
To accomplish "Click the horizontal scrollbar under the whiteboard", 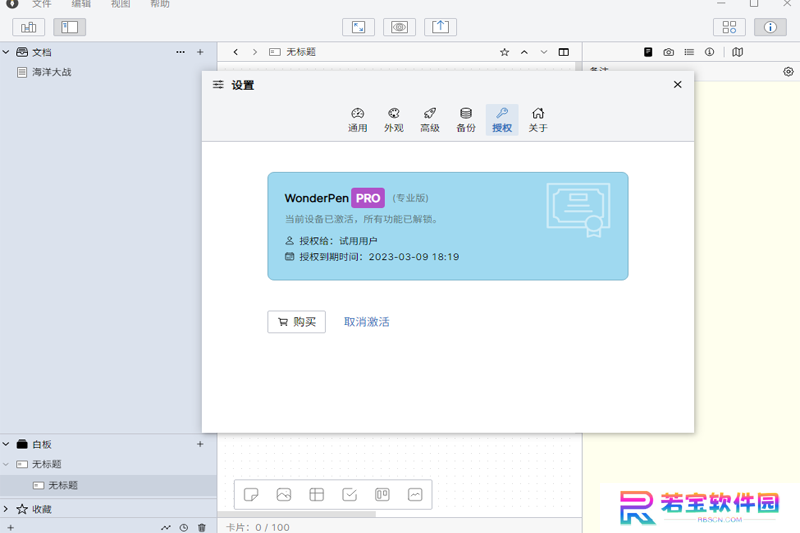I will (297, 514).
